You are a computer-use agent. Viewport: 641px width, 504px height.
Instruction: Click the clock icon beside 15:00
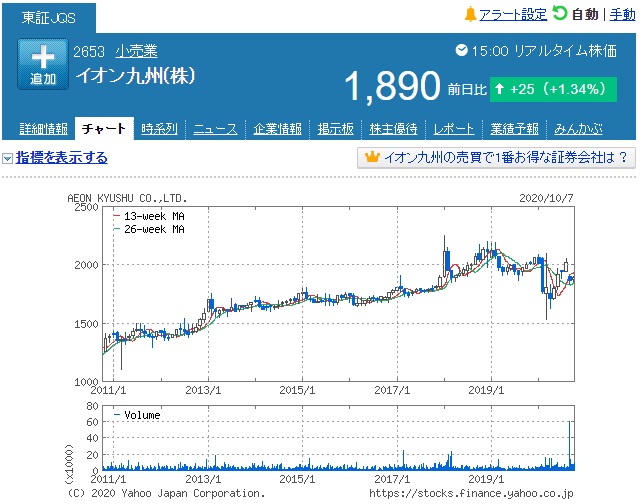pos(461,50)
